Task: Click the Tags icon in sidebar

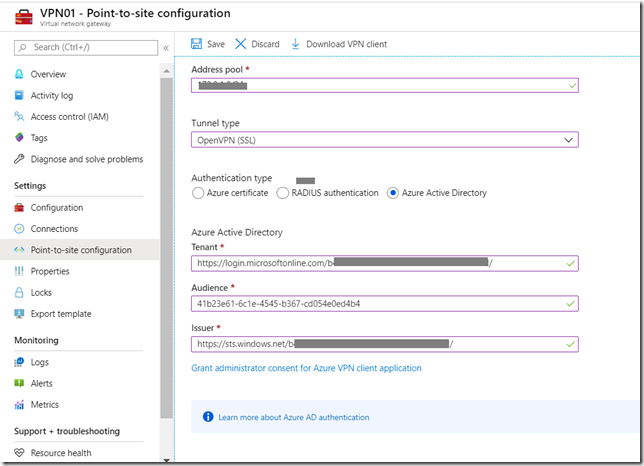Action: [x=19, y=138]
